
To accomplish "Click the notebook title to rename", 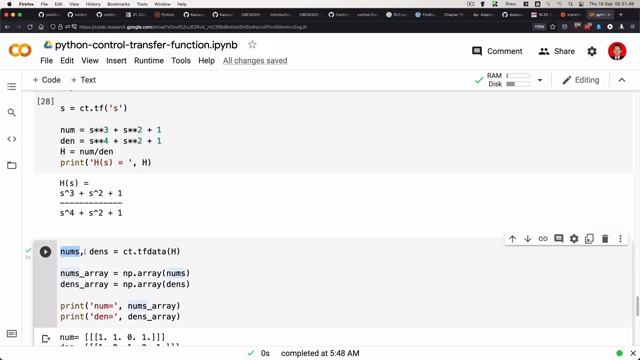I will [146, 45].
